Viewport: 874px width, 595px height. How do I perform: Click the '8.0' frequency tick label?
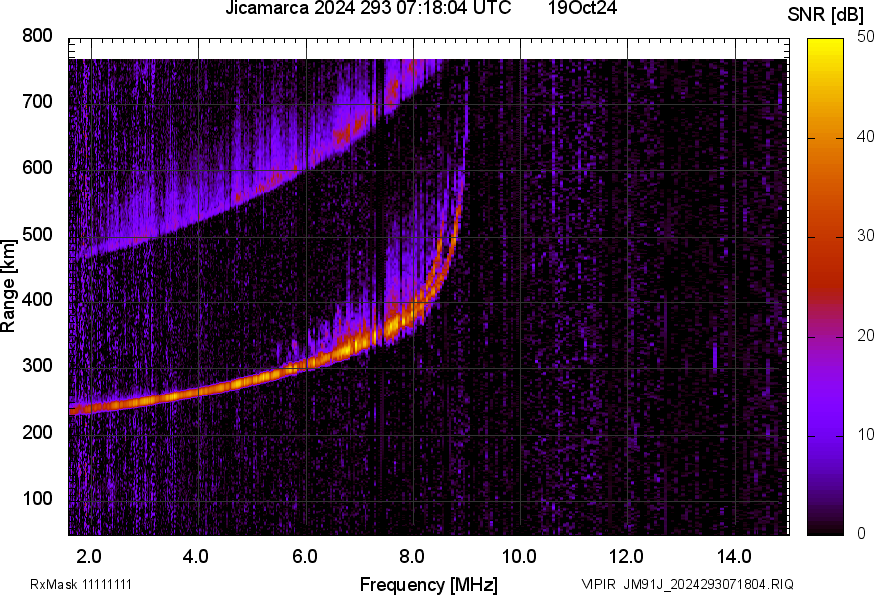(x=411, y=557)
